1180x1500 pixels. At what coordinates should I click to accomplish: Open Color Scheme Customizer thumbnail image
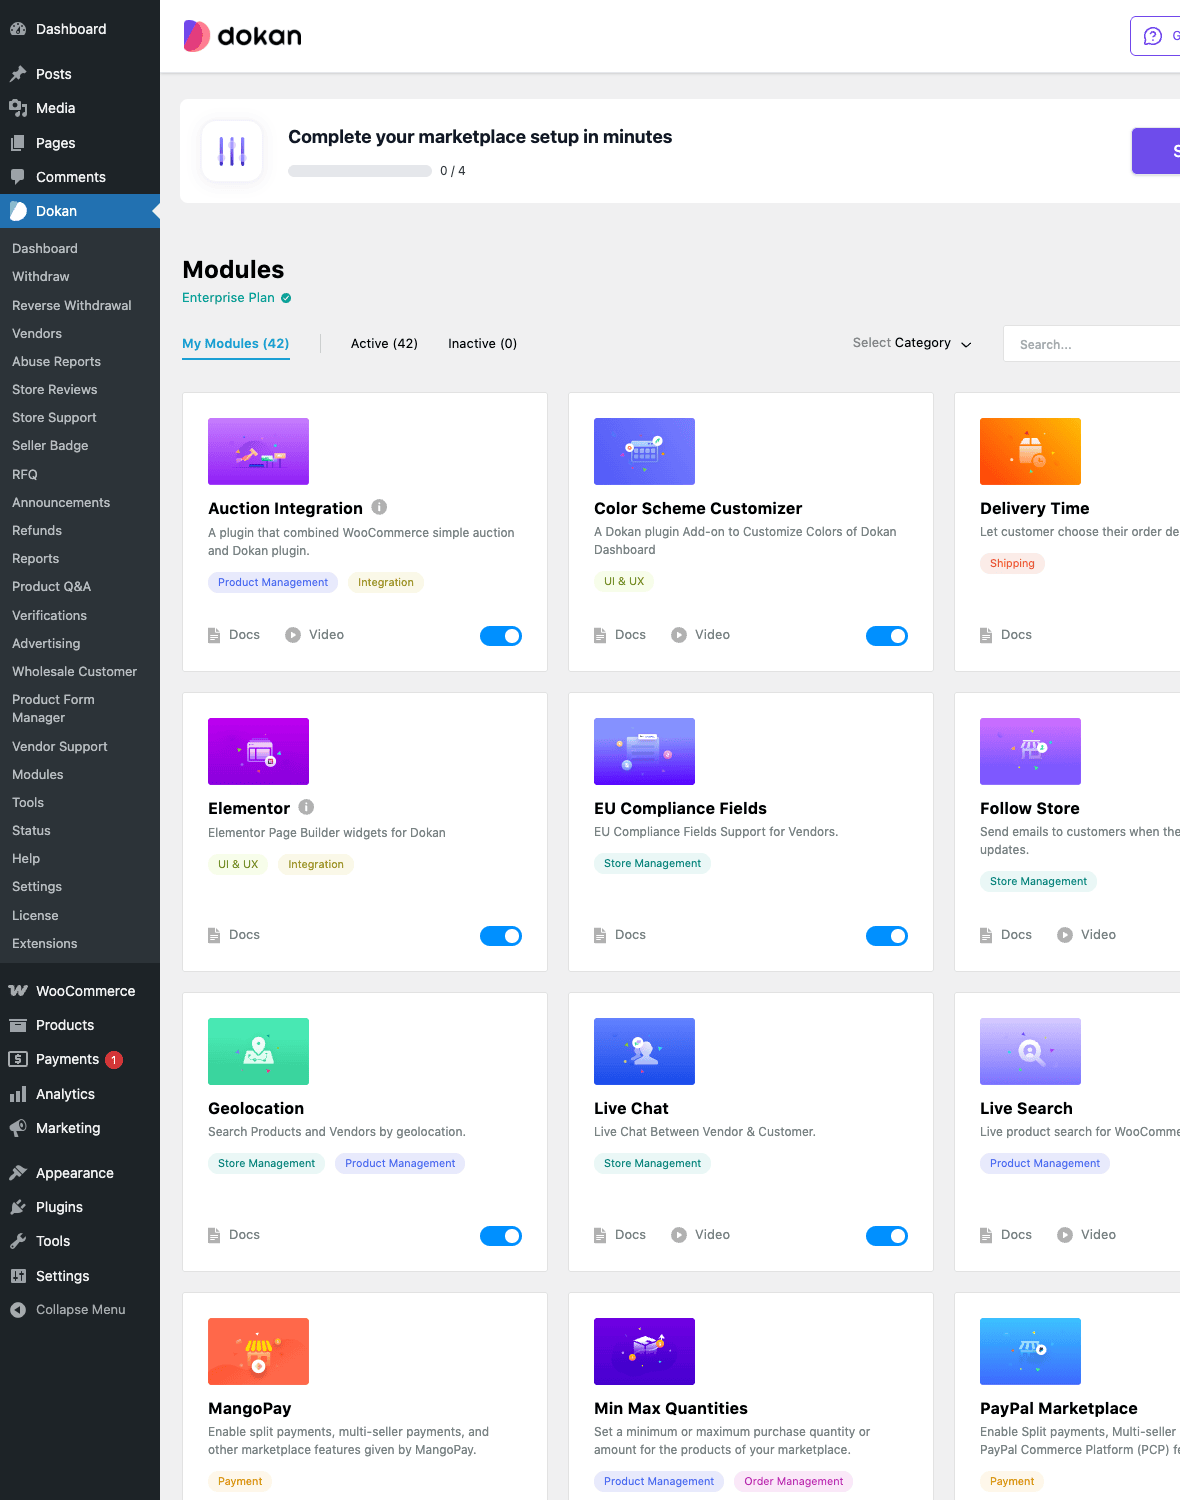[x=644, y=451]
